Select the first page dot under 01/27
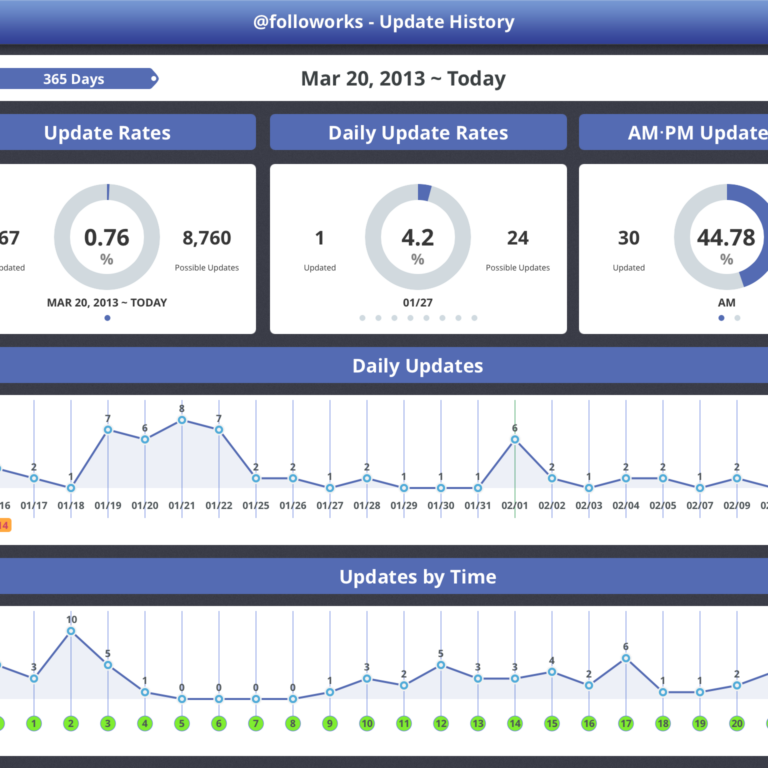 361,318
